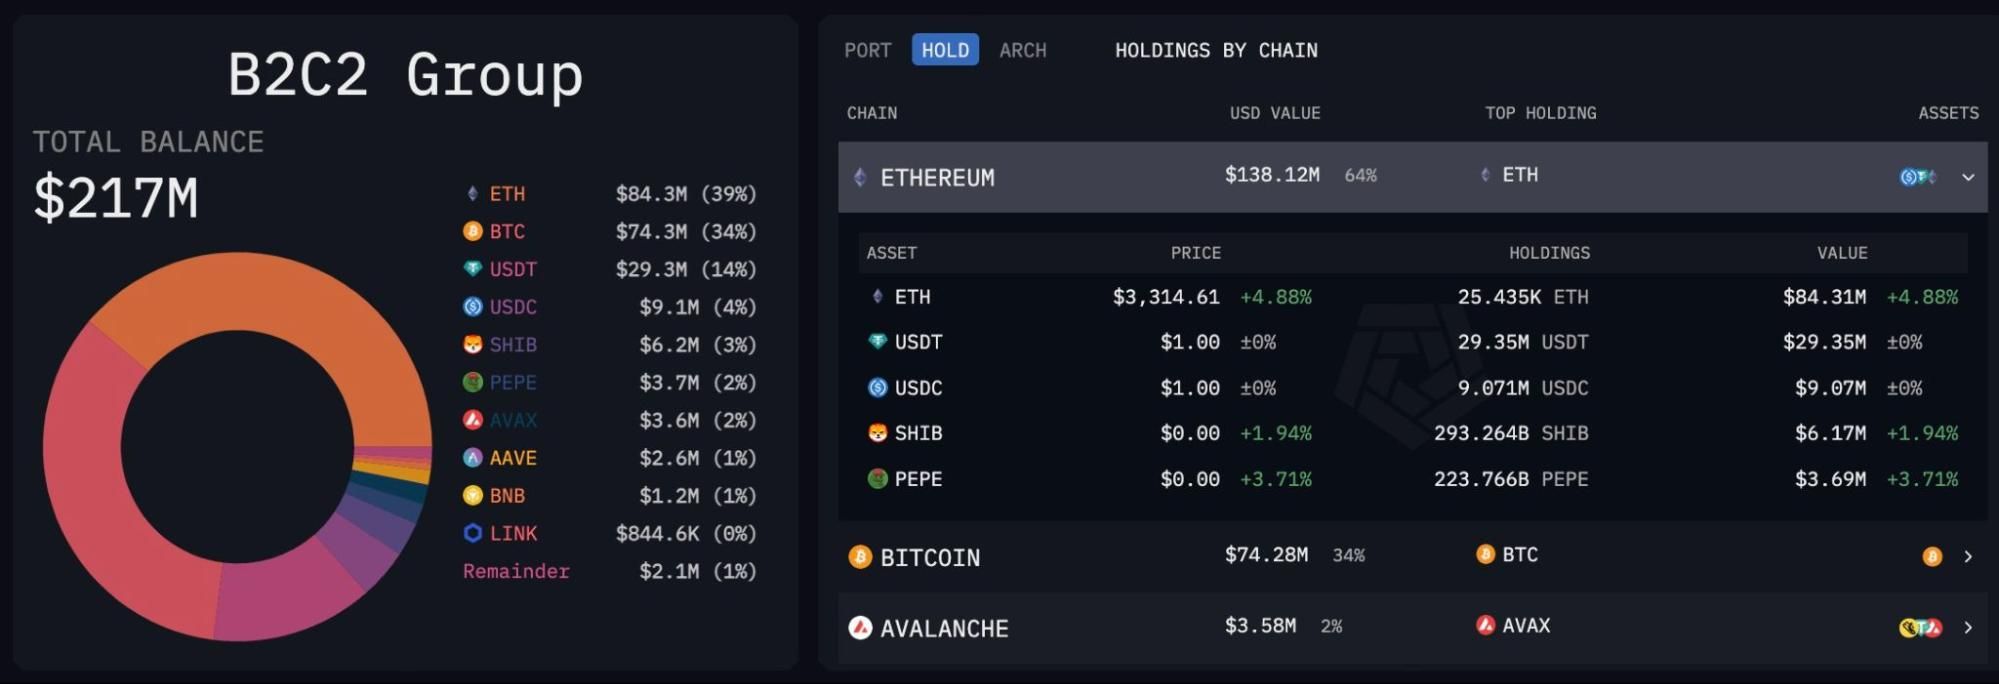Switch to the ARCH tab
The width and height of the screenshot is (1999, 684).
pos(1023,50)
